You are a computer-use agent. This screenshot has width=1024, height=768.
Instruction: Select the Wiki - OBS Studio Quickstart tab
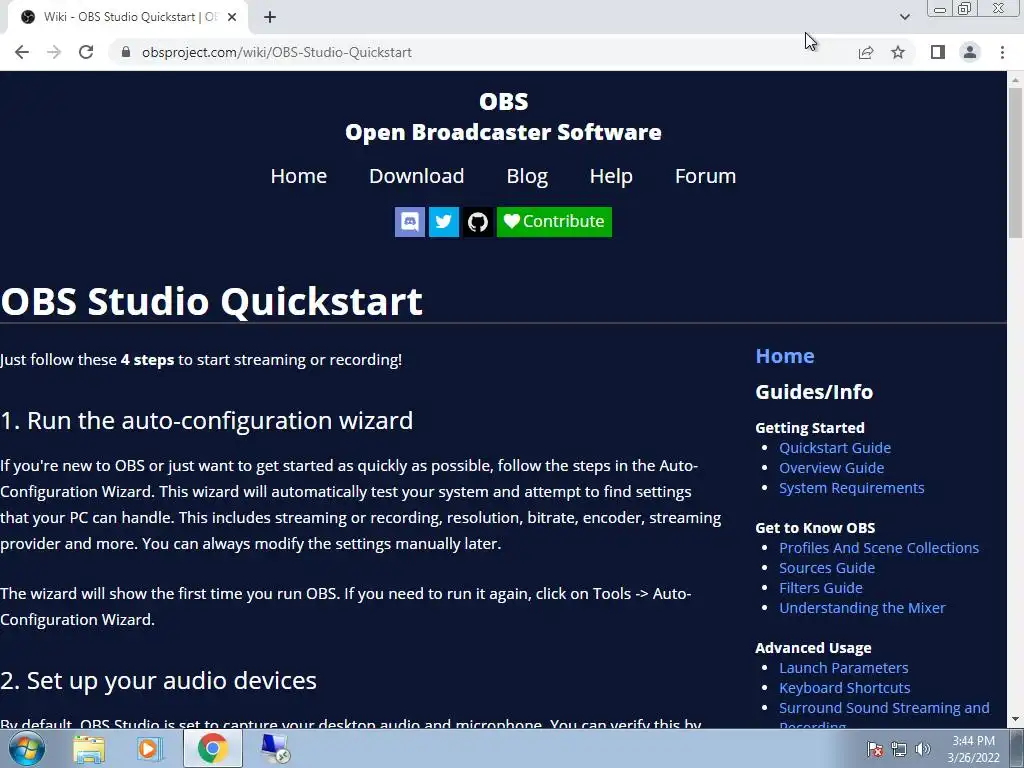[127, 17]
